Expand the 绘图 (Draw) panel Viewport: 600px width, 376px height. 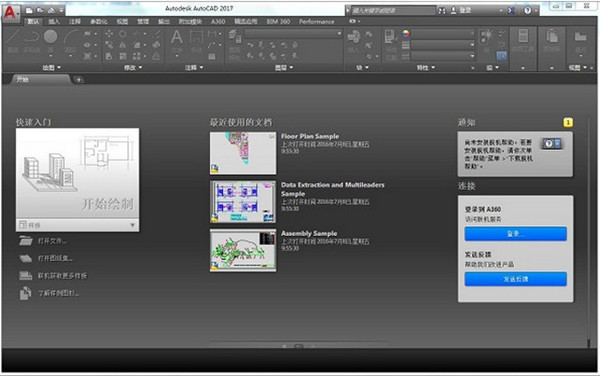(x=51, y=68)
